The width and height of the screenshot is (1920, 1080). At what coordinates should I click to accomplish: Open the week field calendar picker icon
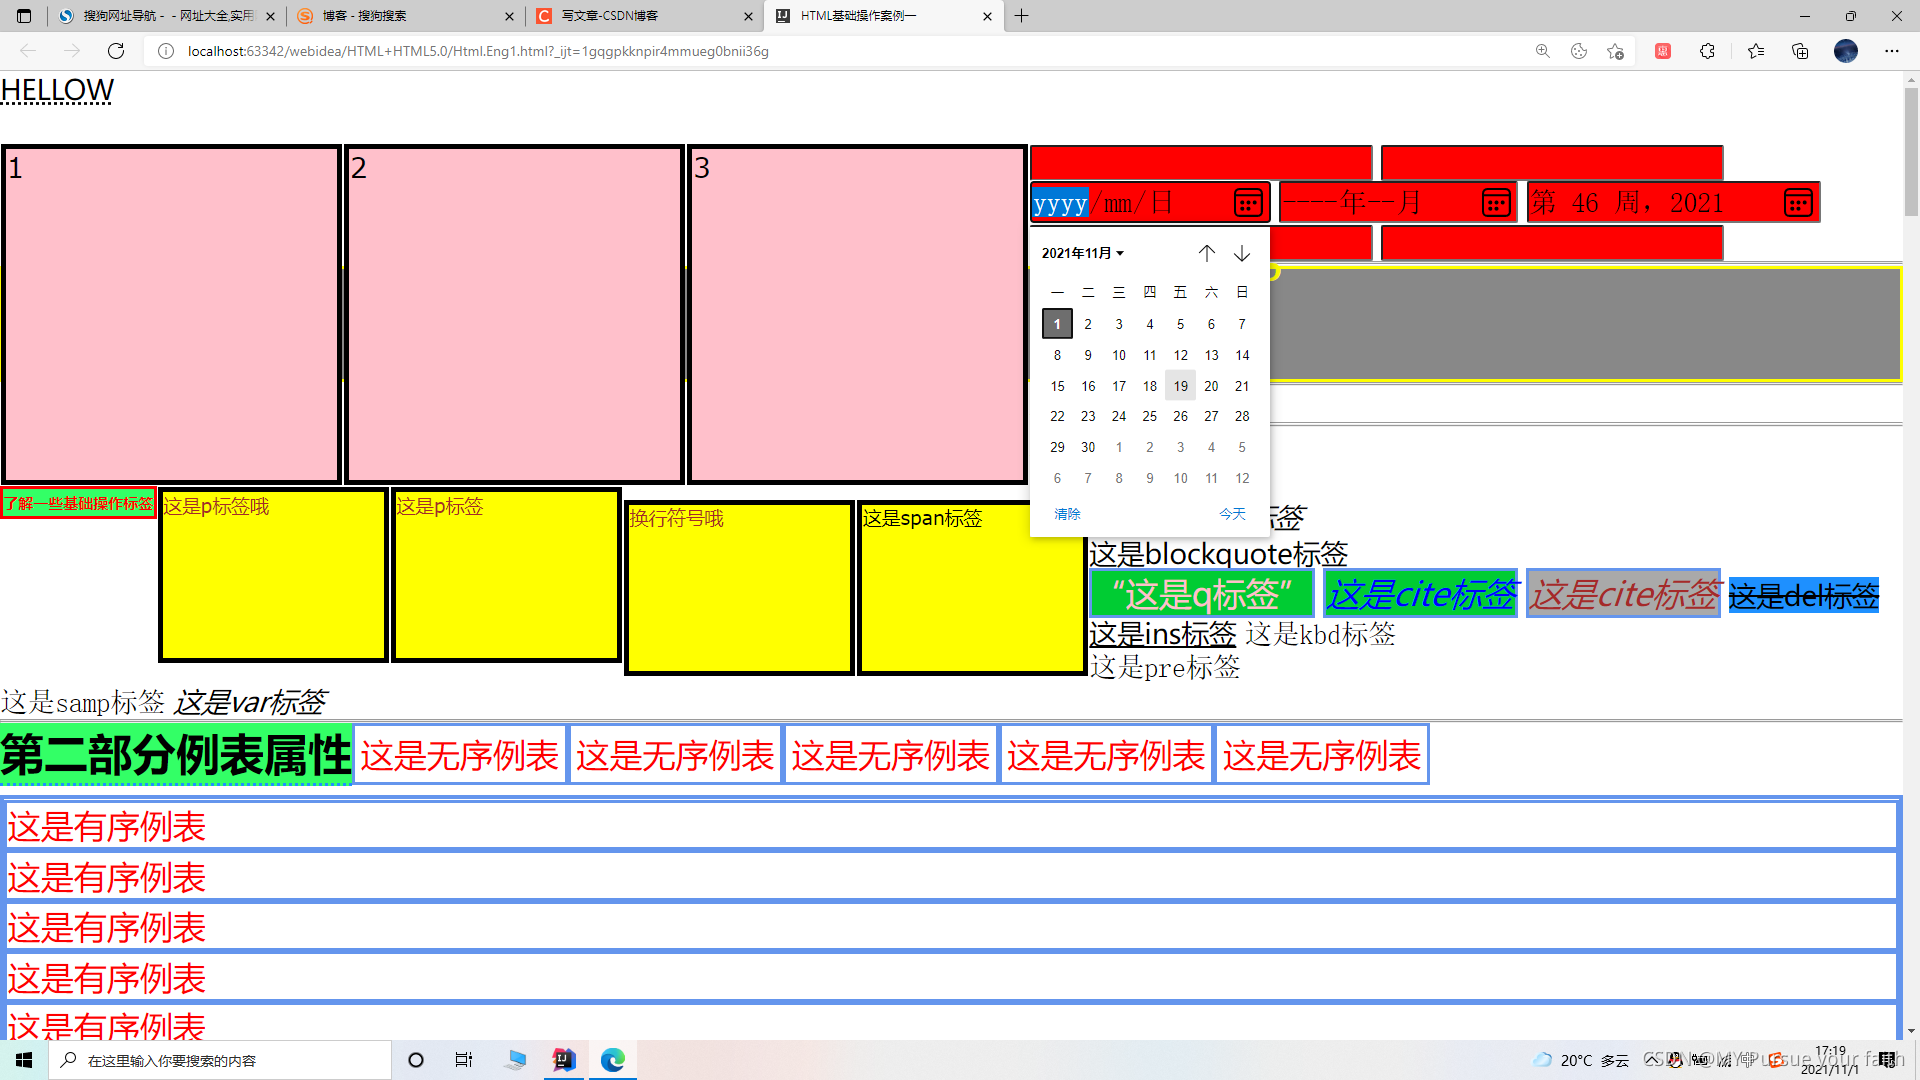(1797, 203)
